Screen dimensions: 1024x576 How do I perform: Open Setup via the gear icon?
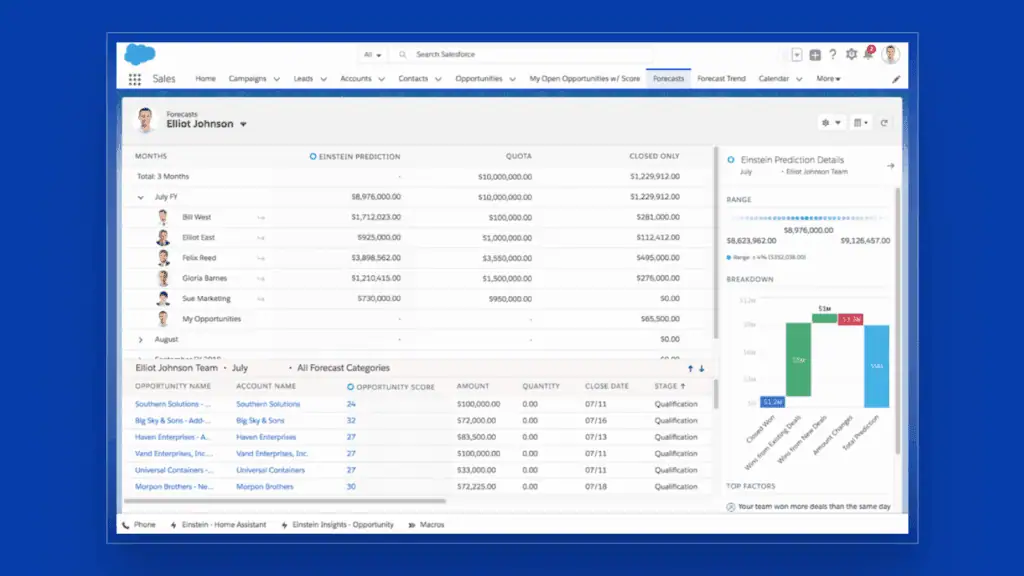pos(852,54)
